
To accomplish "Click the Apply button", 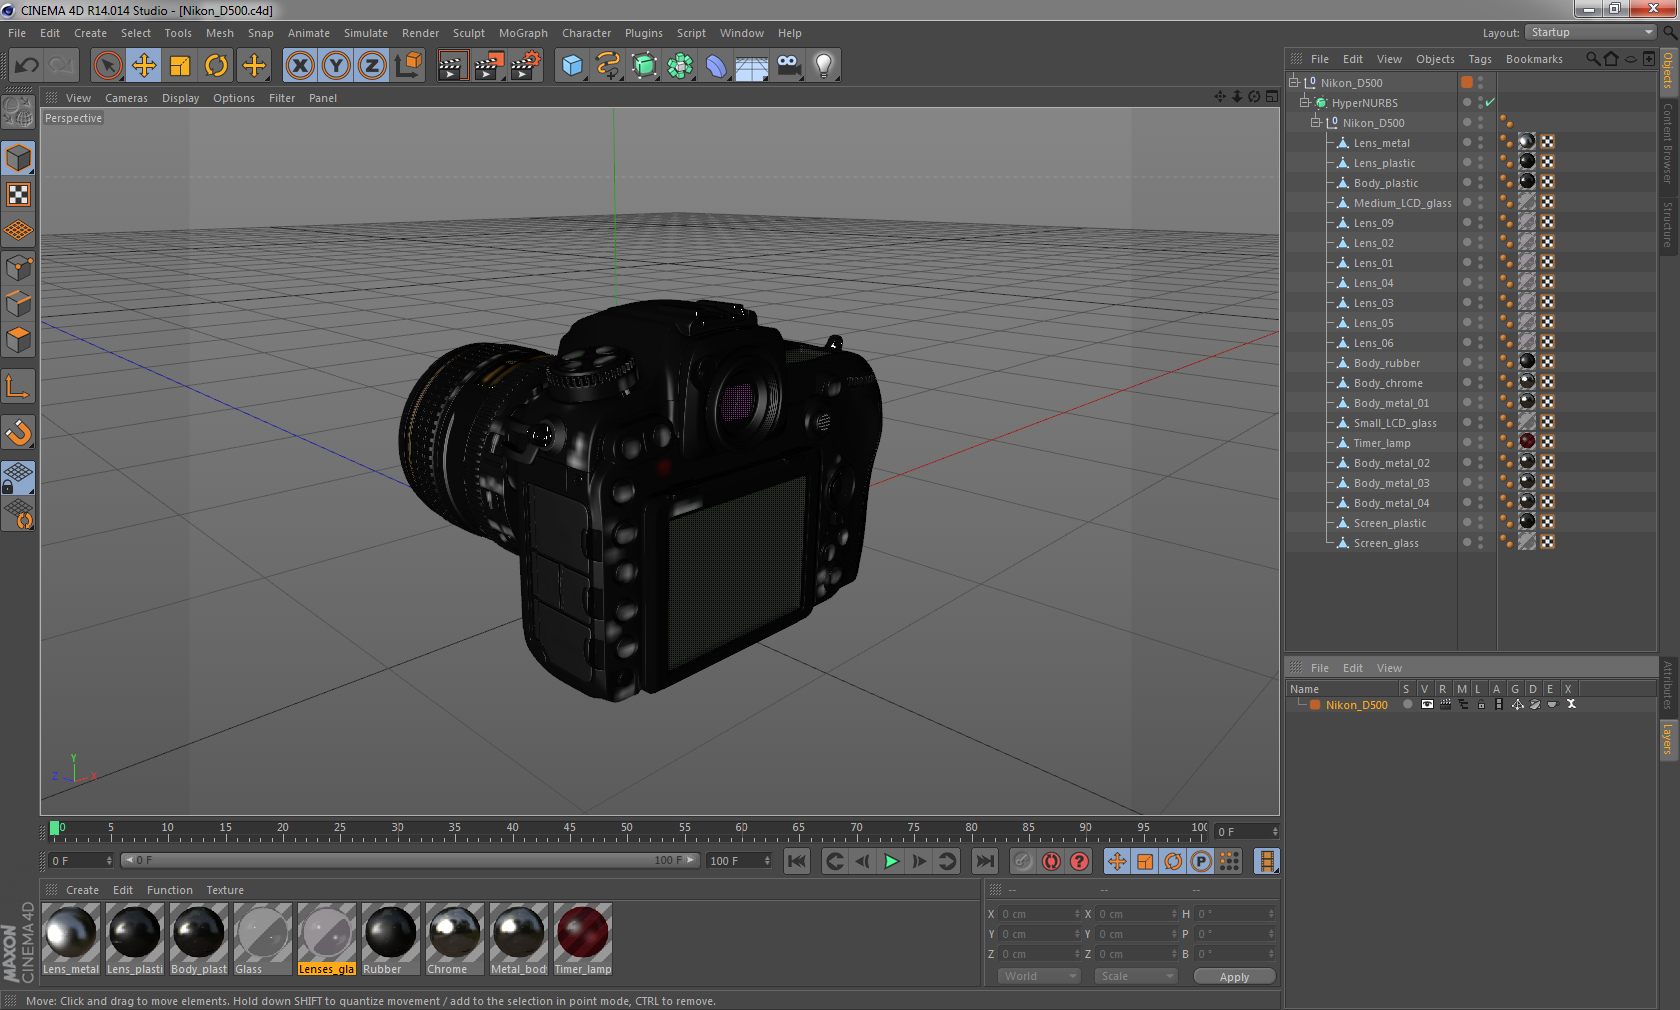I will tap(1234, 977).
